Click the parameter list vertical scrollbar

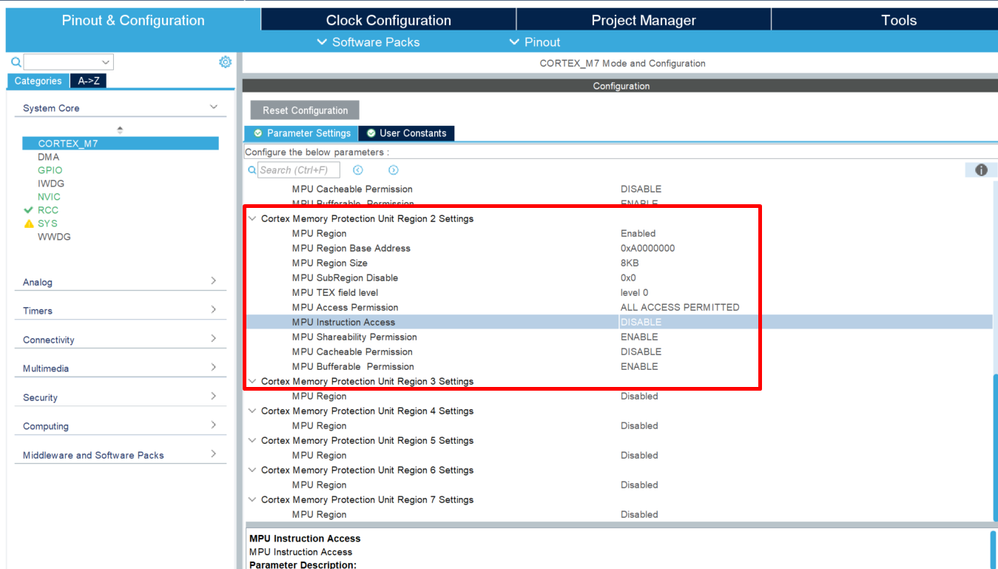[995, 446]
